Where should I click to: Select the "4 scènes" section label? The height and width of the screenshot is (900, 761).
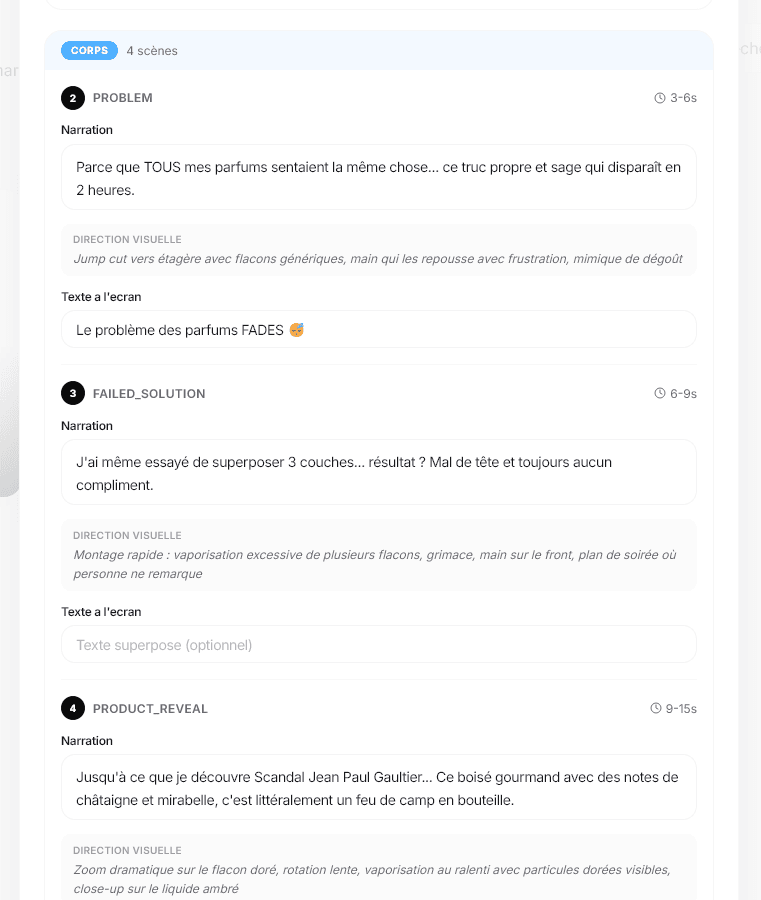click(152, 51)
